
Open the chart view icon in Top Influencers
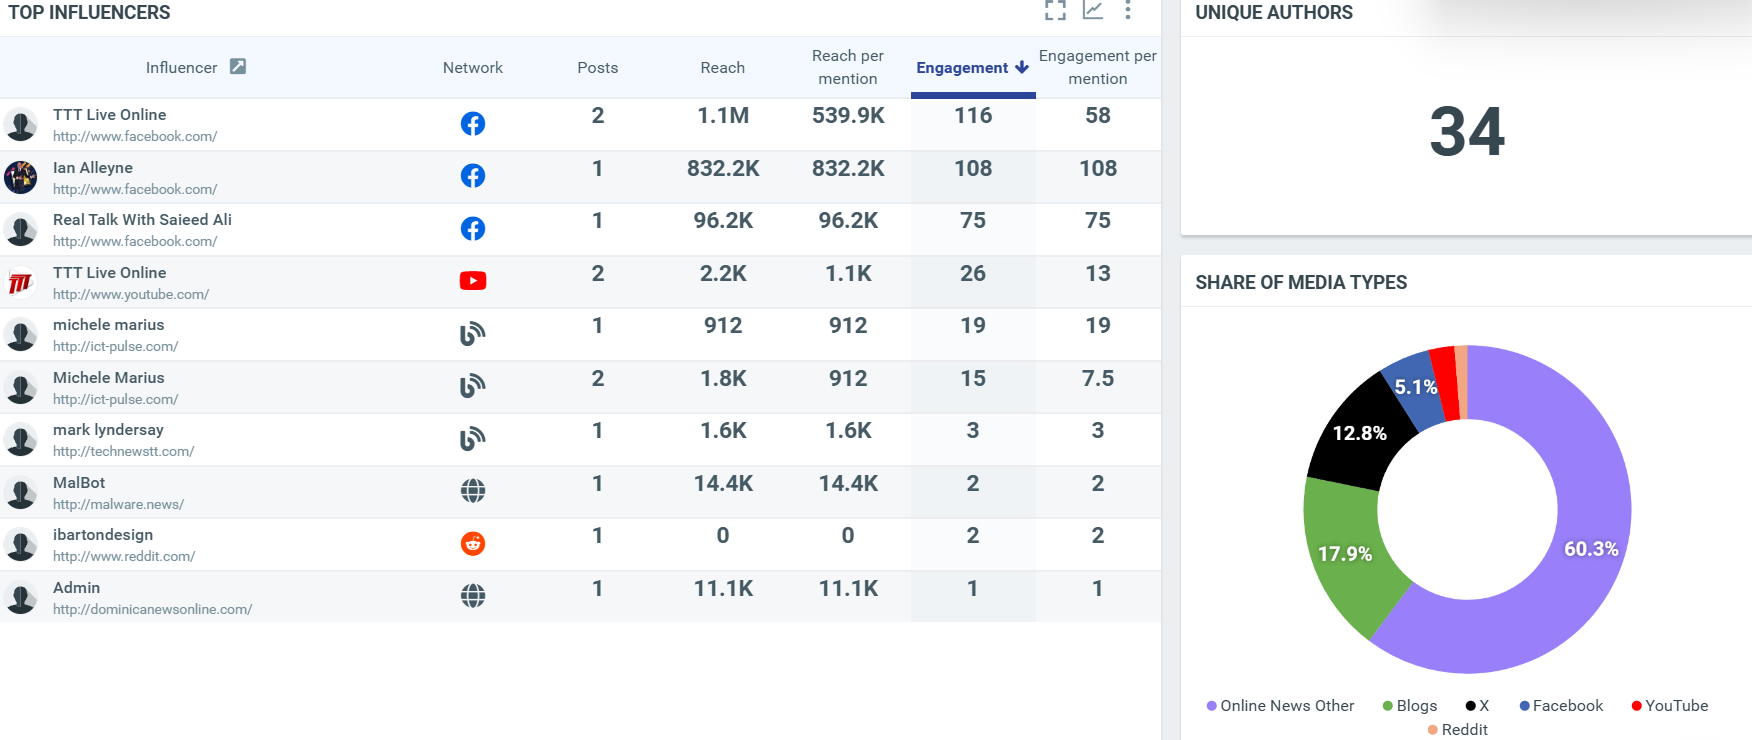point(1093,11)
